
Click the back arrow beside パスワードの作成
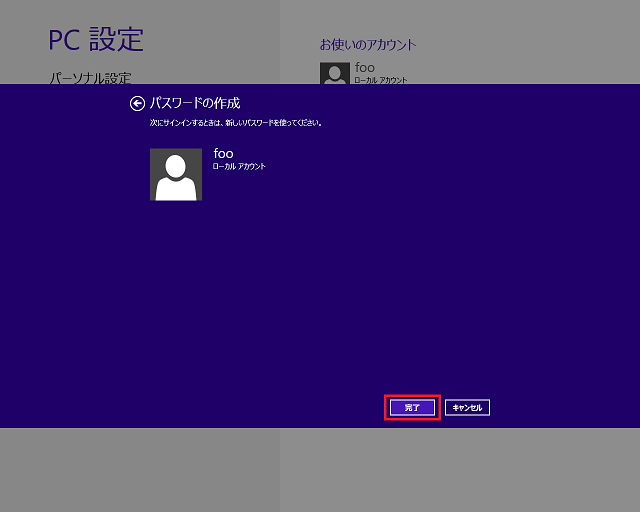pyautogui.click(x=137, y=103)
